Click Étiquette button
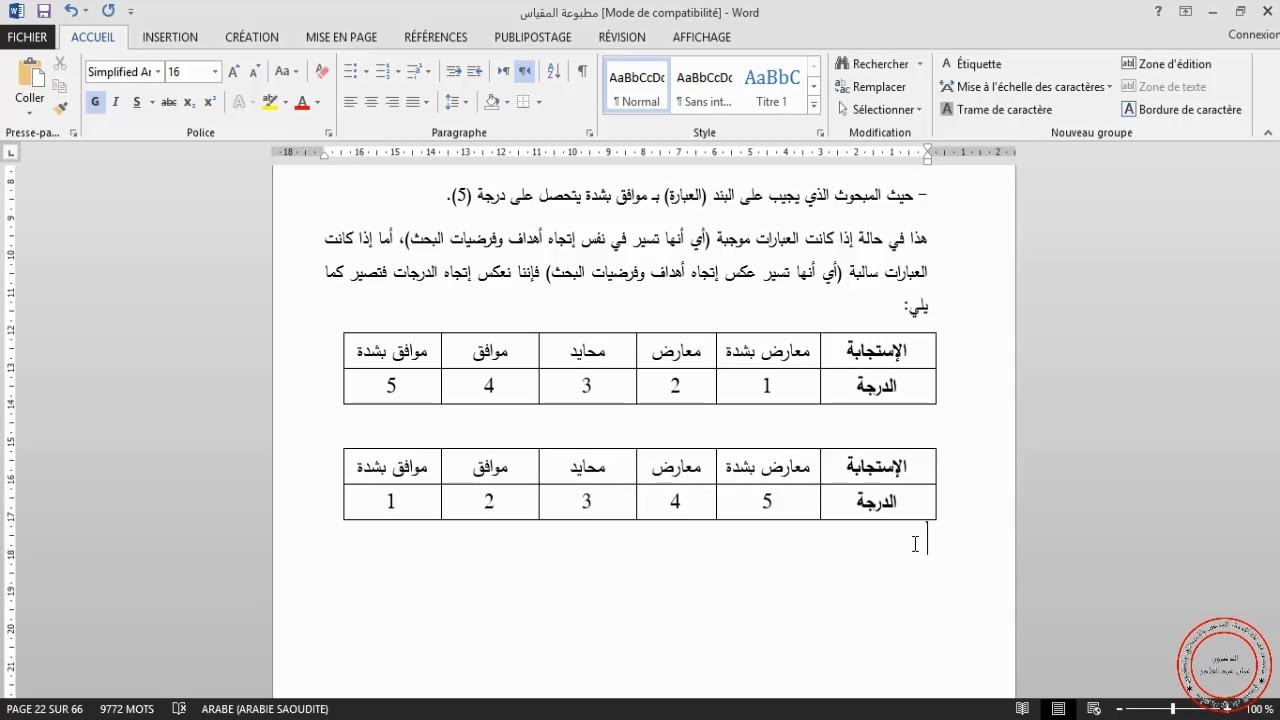The image size is (1280, 720). (x=970, y=64)
